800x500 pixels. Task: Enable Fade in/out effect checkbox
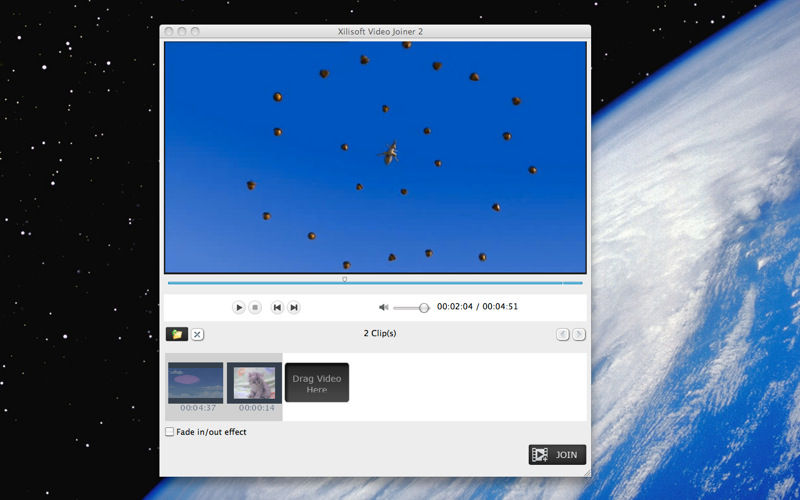coord(169,432)
